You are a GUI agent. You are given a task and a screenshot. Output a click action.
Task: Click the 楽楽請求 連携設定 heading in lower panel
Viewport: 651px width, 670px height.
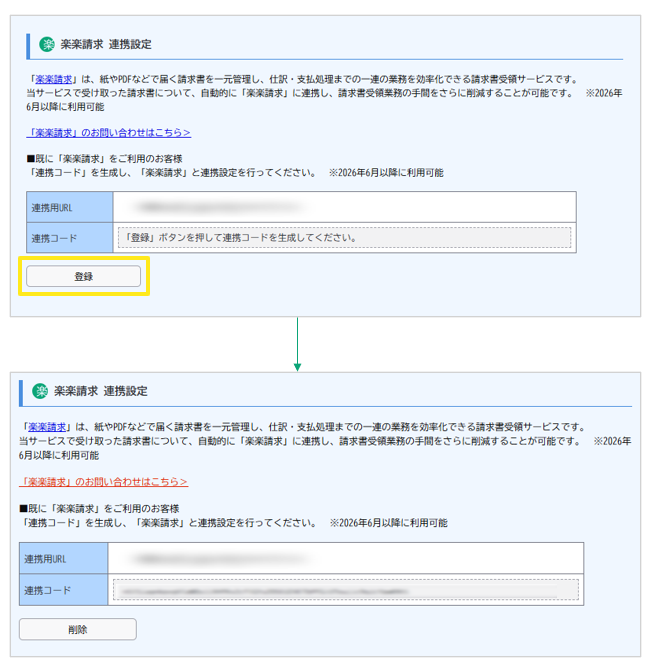101,391
